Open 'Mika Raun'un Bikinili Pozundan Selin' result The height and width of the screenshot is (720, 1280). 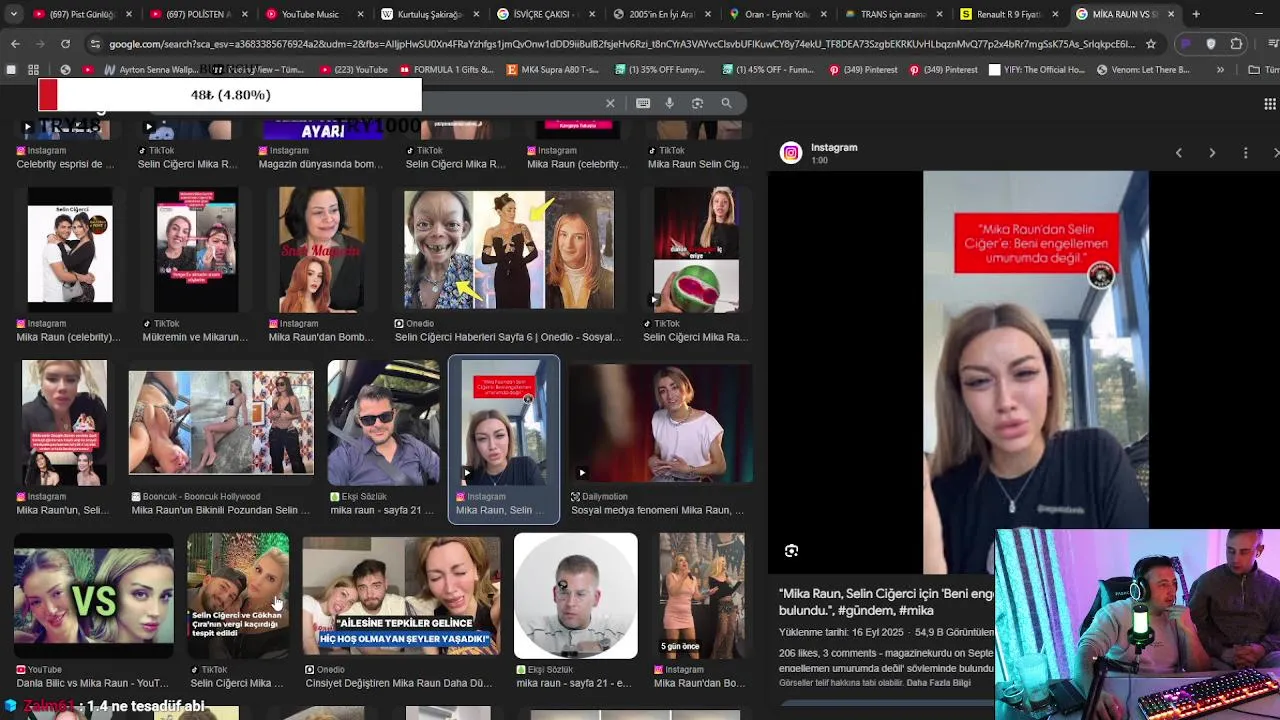tap(221, 510)
